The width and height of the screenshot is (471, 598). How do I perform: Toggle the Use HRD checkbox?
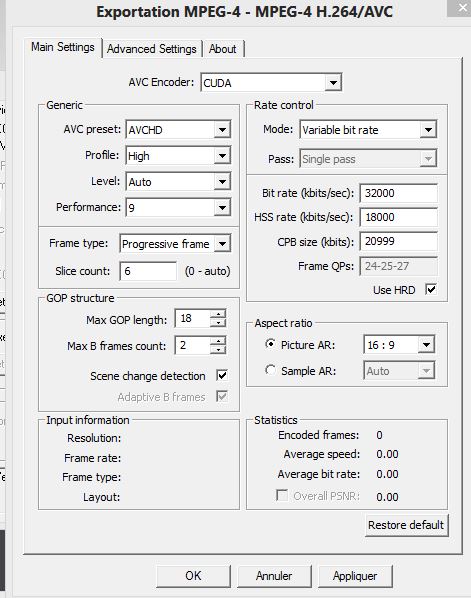431,289
